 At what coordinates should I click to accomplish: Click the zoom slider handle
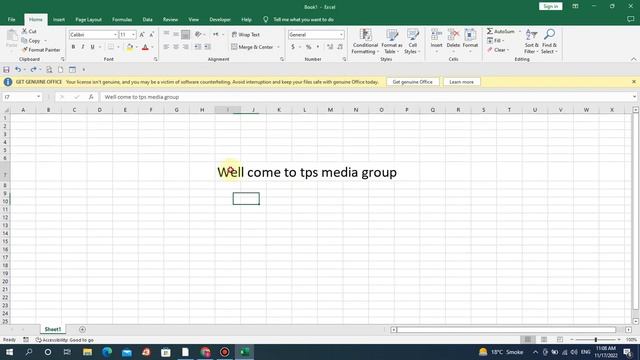596,340
